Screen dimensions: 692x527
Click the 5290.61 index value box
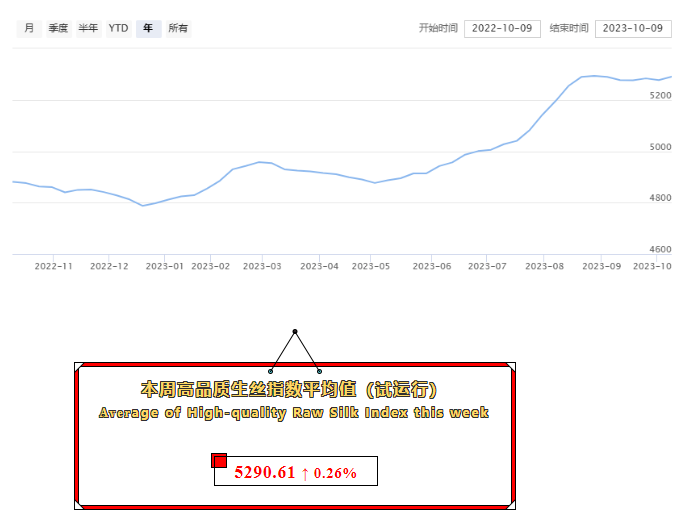296,472
